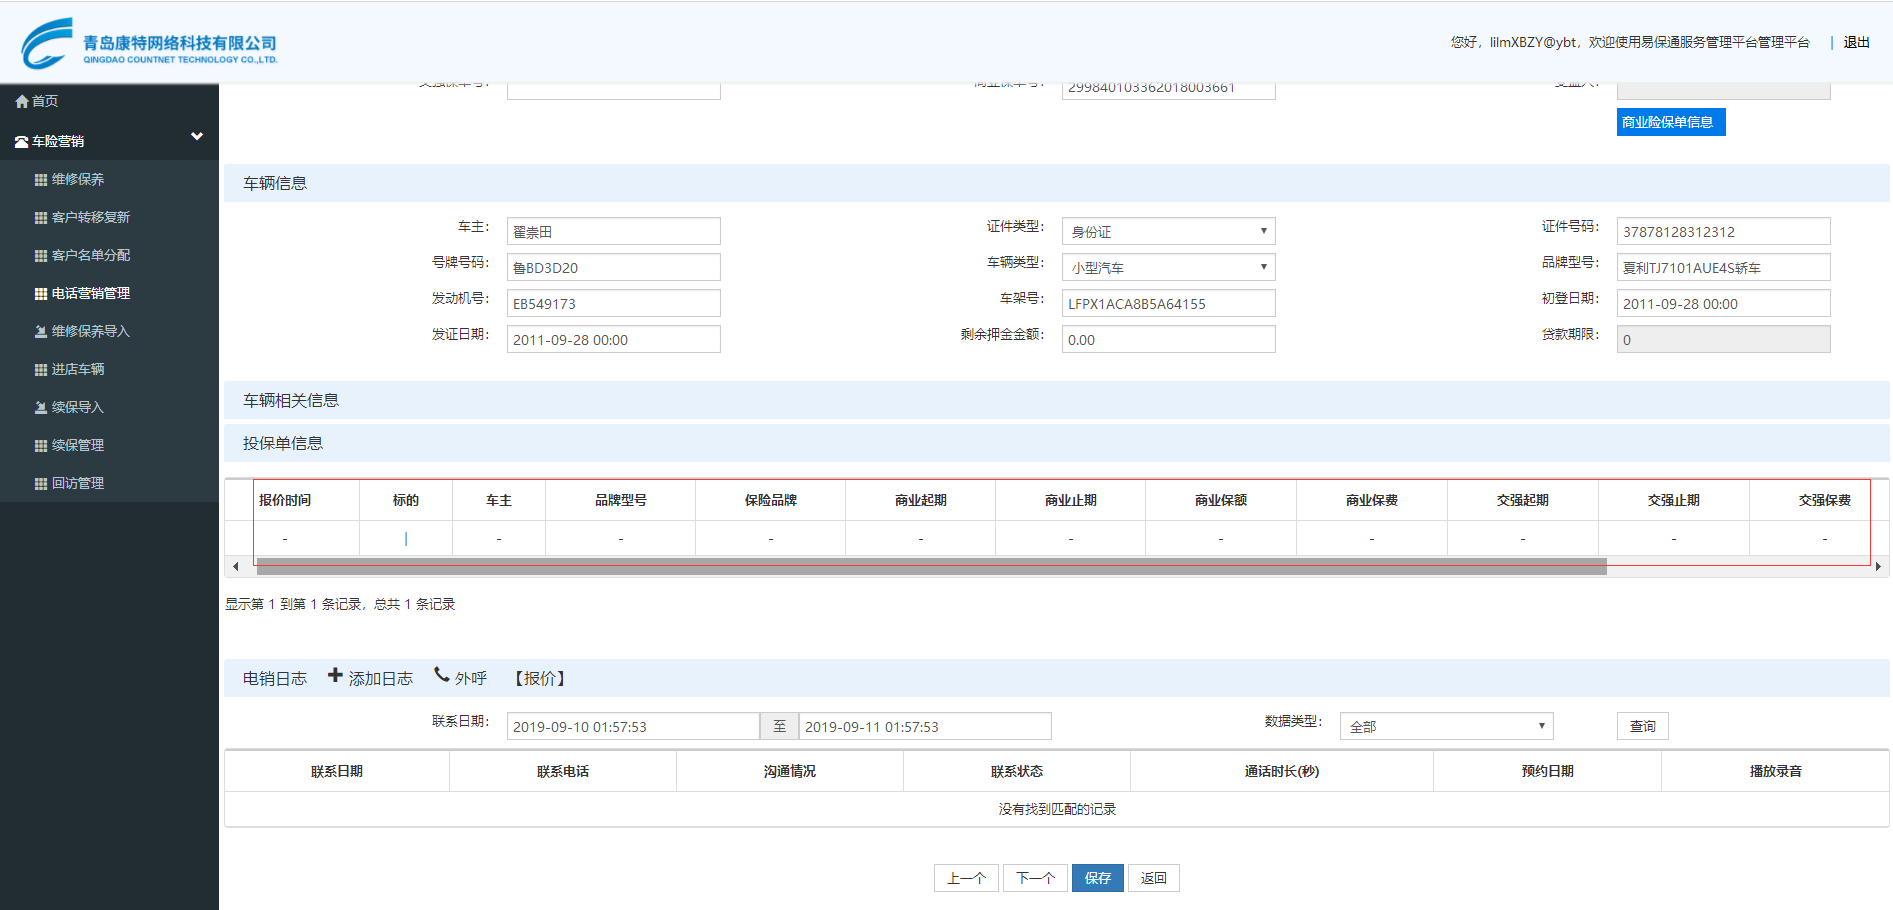
Task: Click the 商业险保单信息 button
Action: click(1670, 122)
